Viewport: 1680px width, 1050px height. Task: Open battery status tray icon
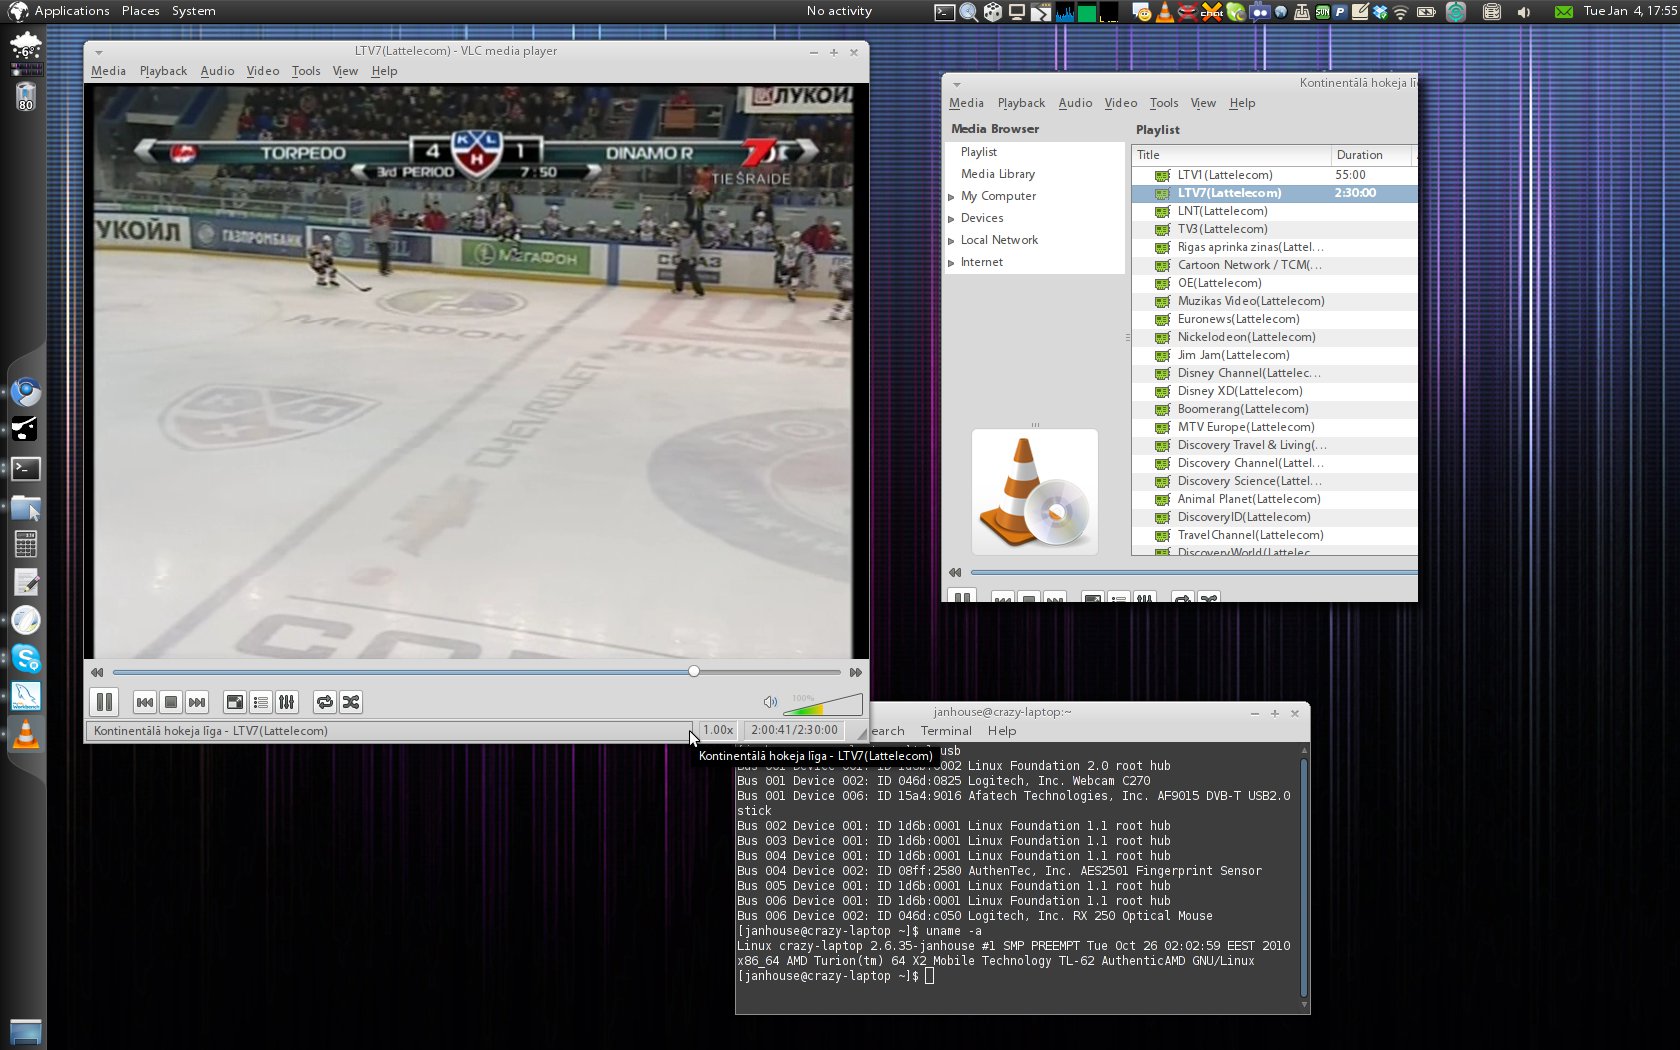tap(1426, 12)
